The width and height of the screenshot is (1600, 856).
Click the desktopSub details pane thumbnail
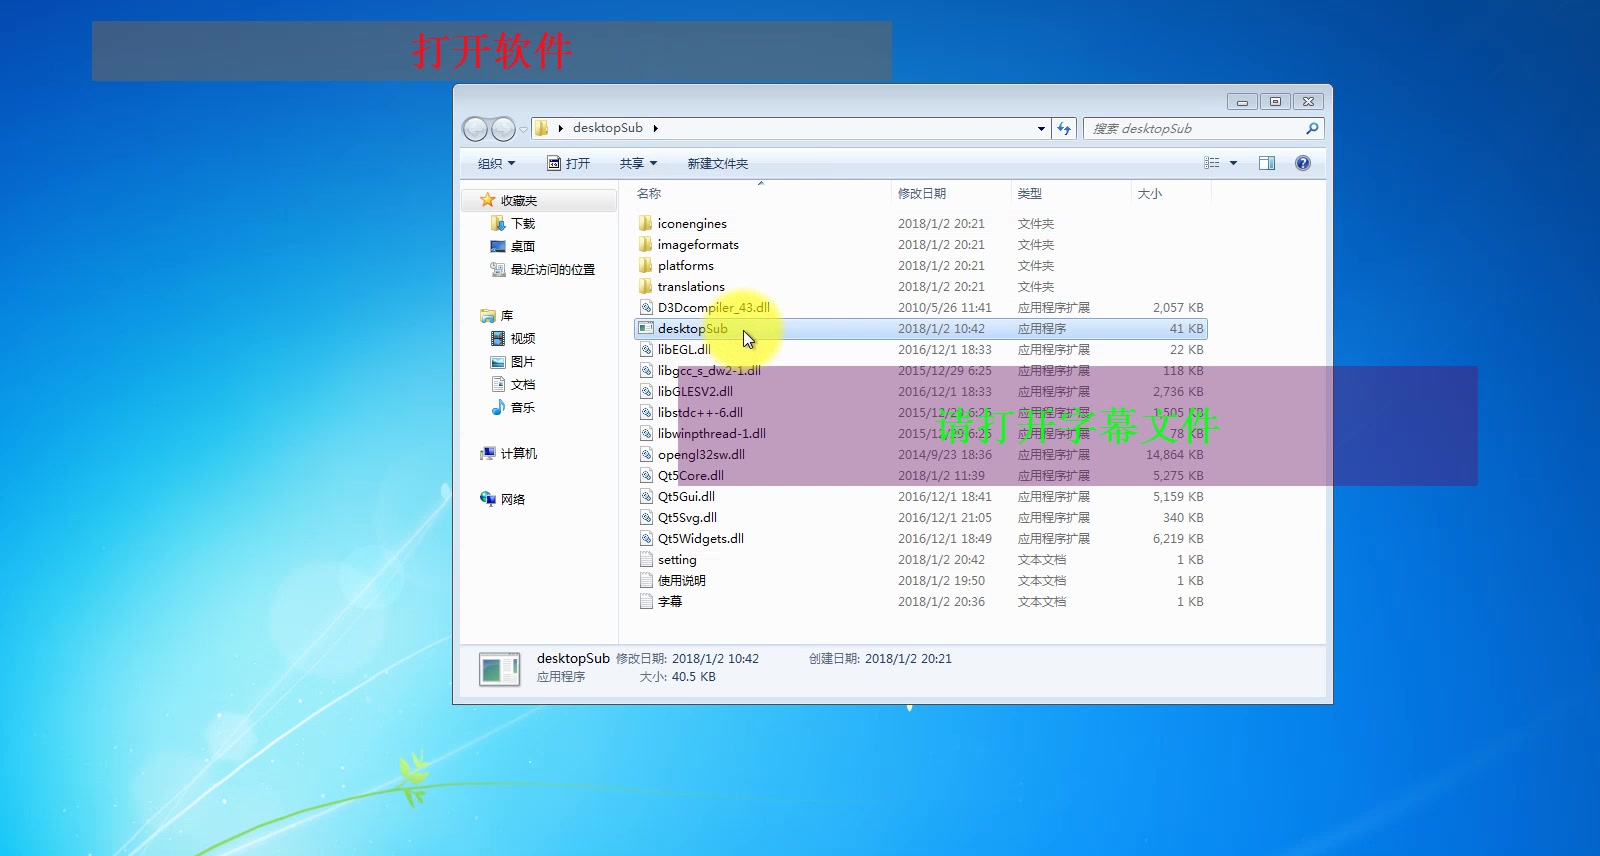tap(499, 669)
